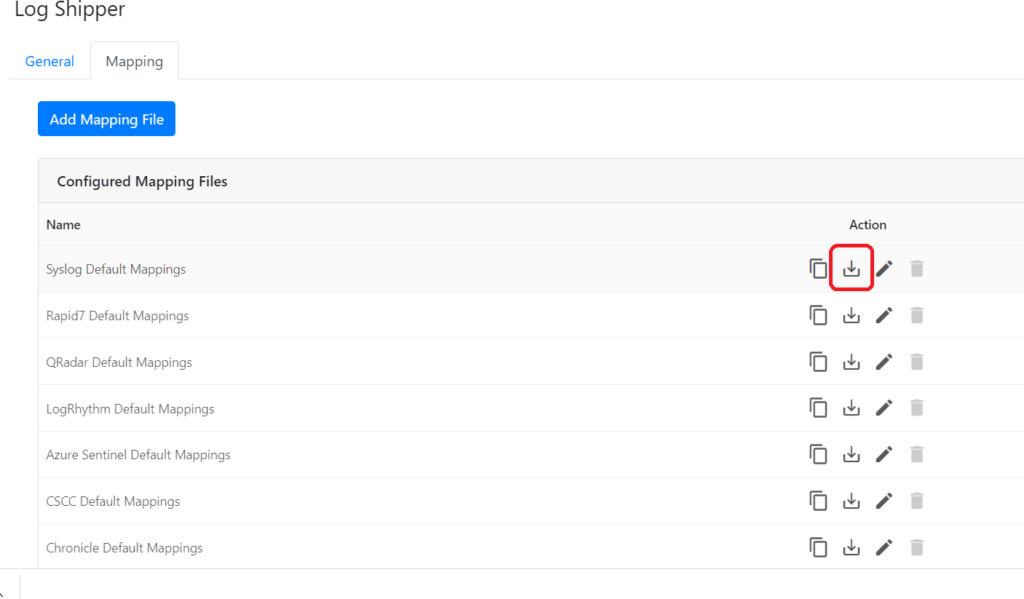This screenshot has height=599, width=1024.
Task: Copy Chronicle Default Mappings file
Action: coord(818,548)
